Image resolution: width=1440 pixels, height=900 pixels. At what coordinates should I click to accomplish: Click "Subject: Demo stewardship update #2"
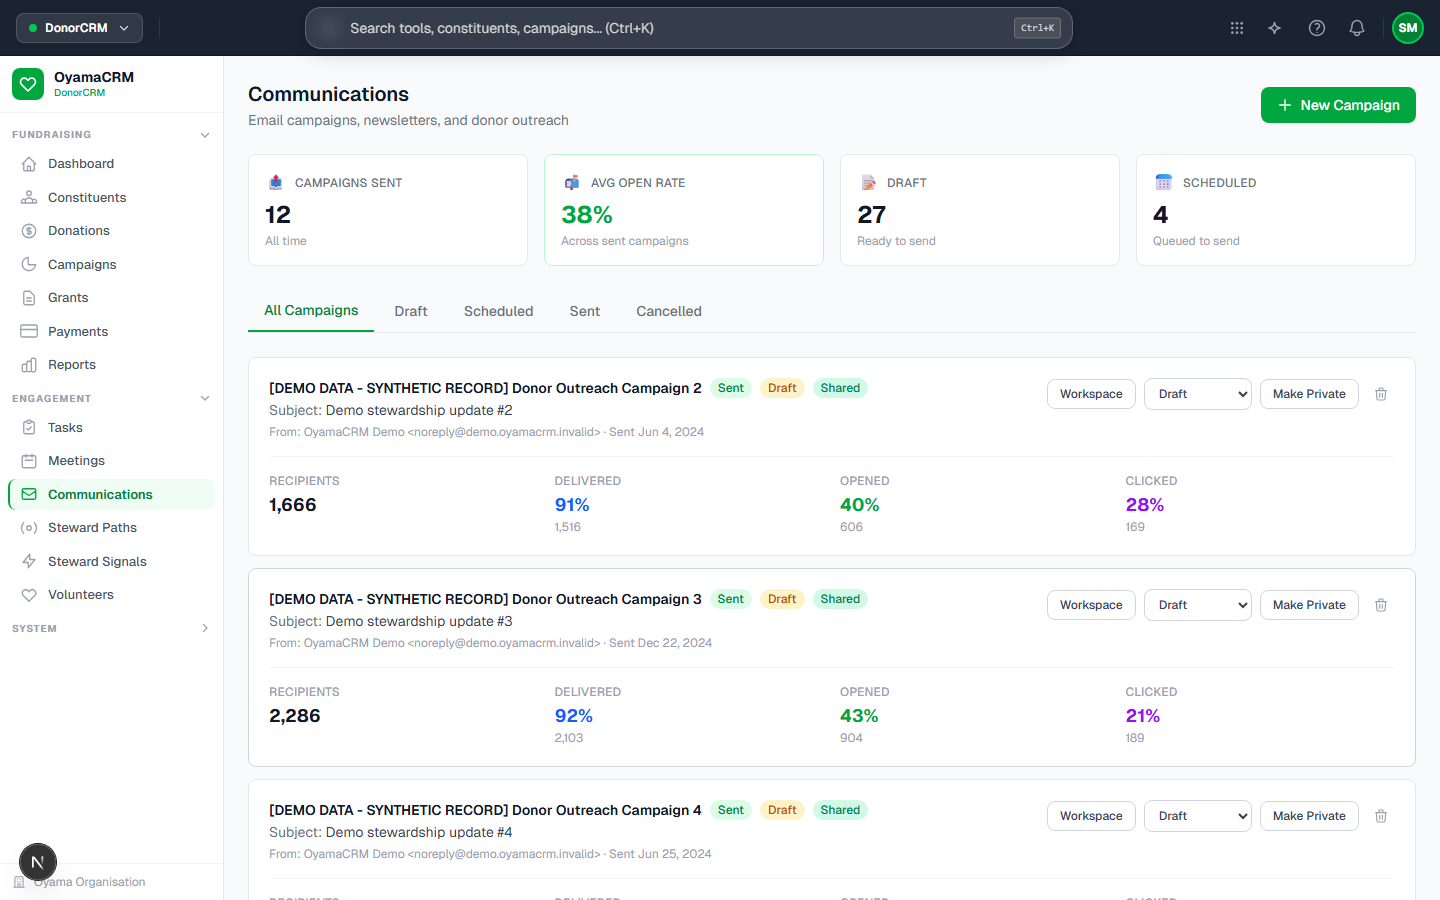coord(391,410)
